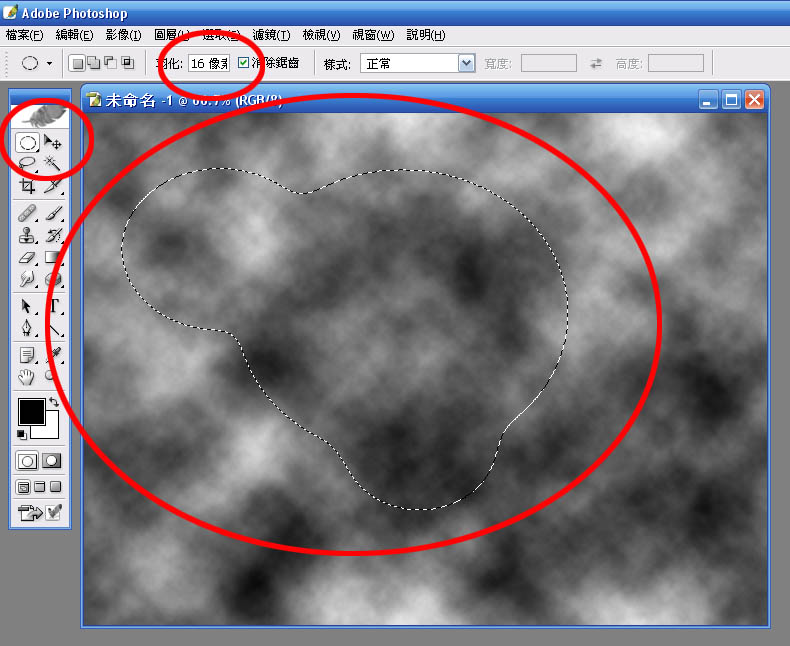Choose the Add to Selection mode button
Viewport: 790px width, 646px height.
point(93,63)
